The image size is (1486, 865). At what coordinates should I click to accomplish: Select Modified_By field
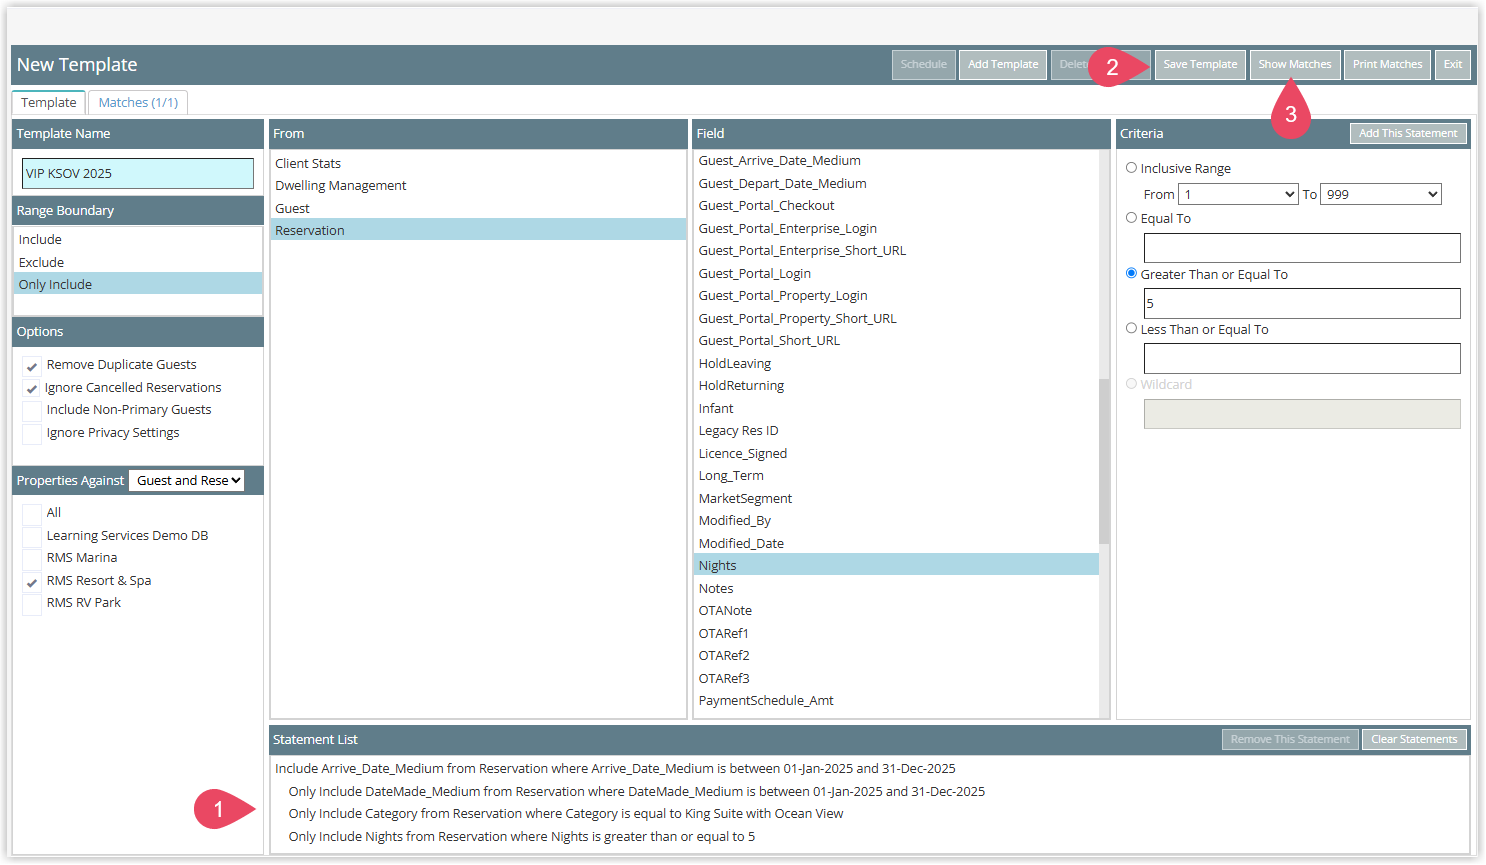pyautogui.click(x=896, y=521)
